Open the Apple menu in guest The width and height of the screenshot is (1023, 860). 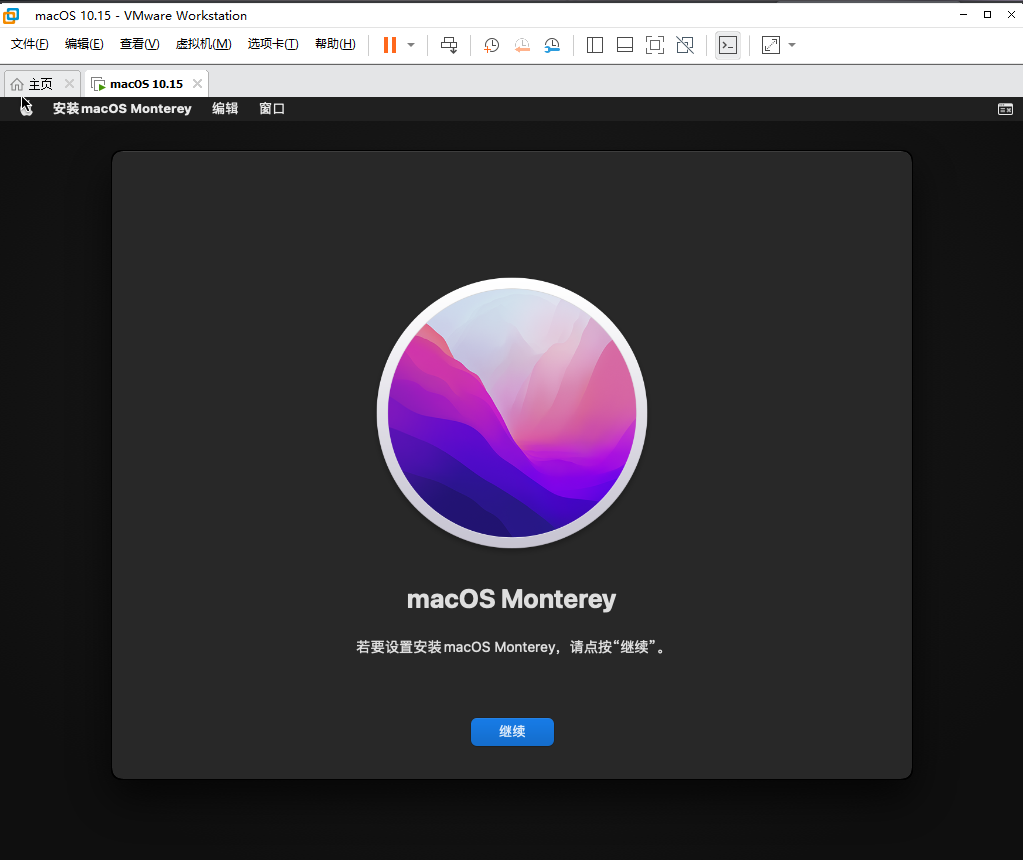pyautogui.click(x=26, y=109)
